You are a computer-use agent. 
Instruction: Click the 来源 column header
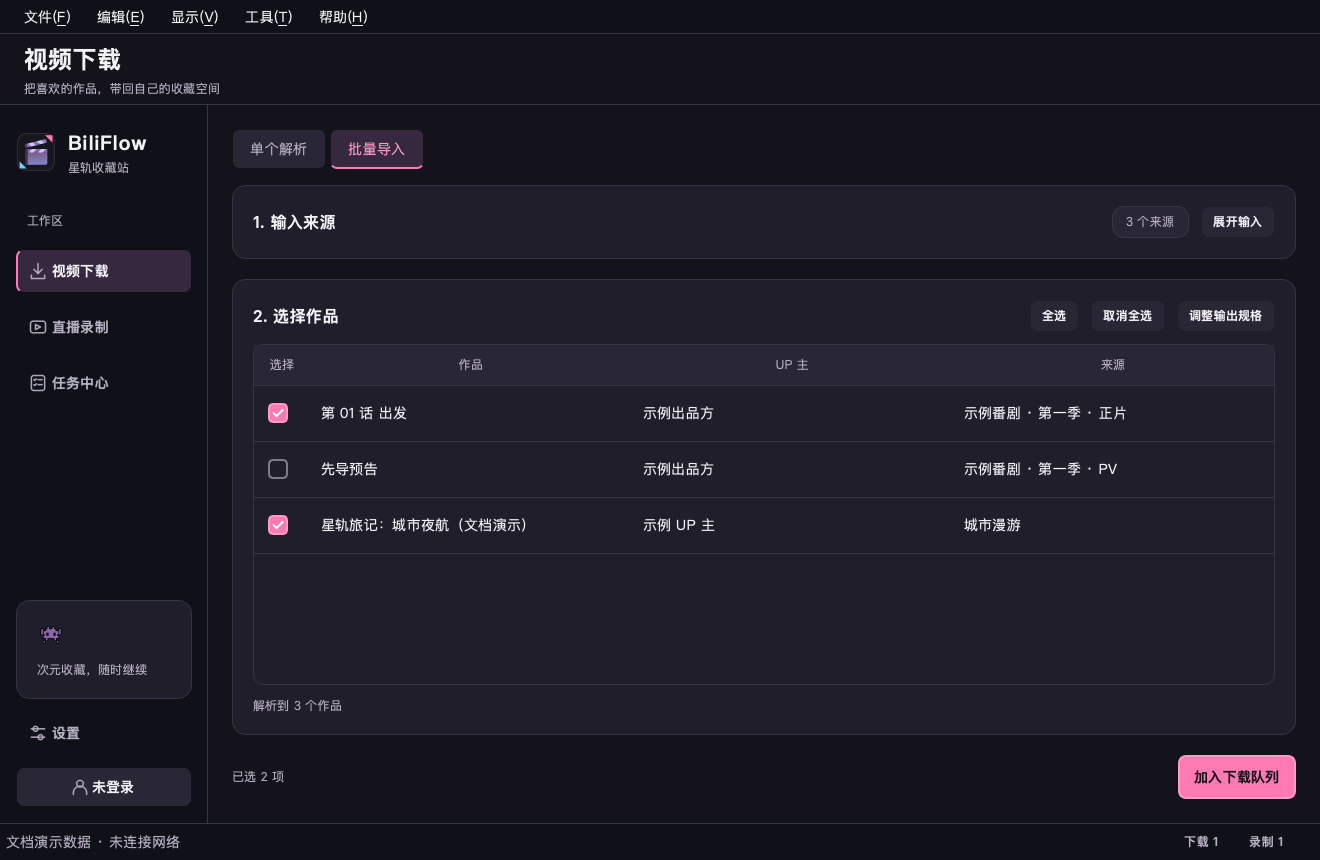[x=1113, y=365]
